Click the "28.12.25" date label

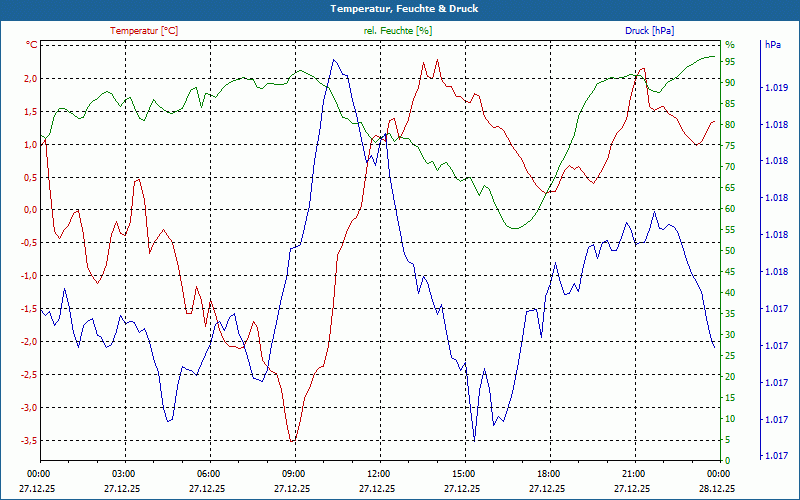tap(717, 488)
